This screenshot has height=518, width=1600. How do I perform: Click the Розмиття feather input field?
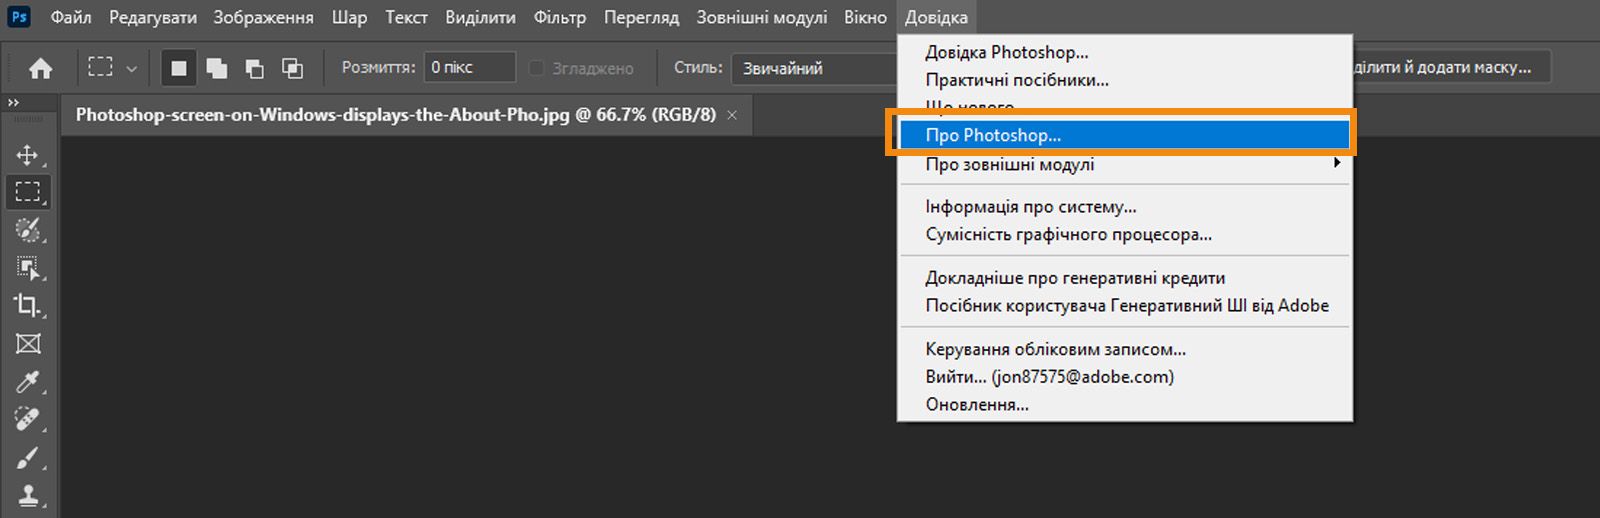[x=469, y=67]
